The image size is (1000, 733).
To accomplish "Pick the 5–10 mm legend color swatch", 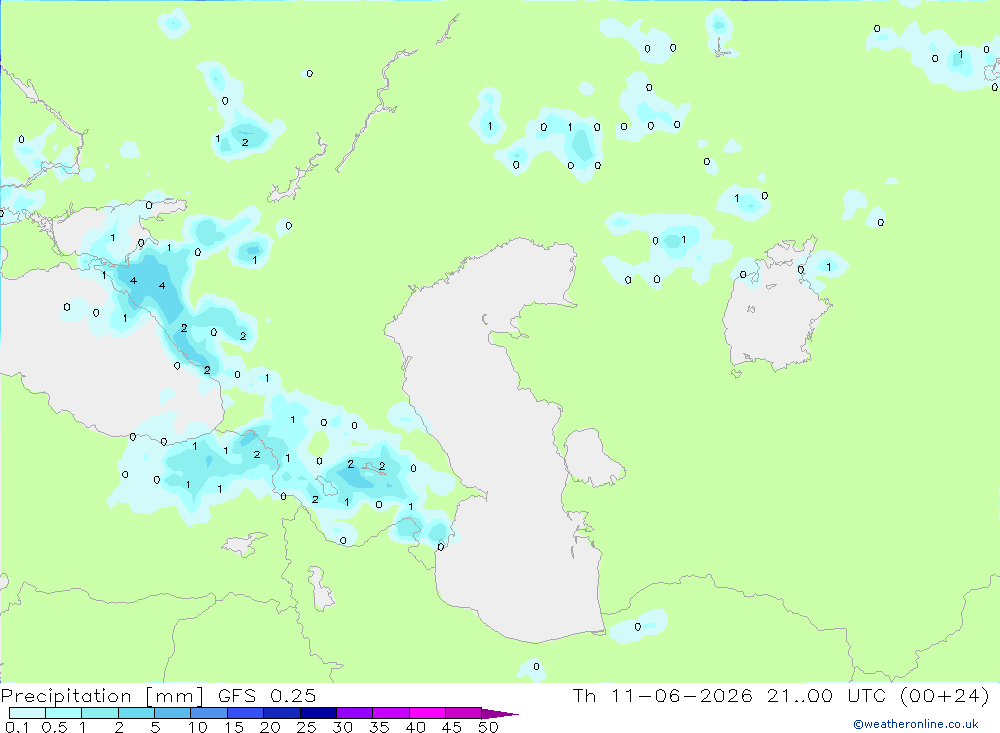I will coord(172,713).
